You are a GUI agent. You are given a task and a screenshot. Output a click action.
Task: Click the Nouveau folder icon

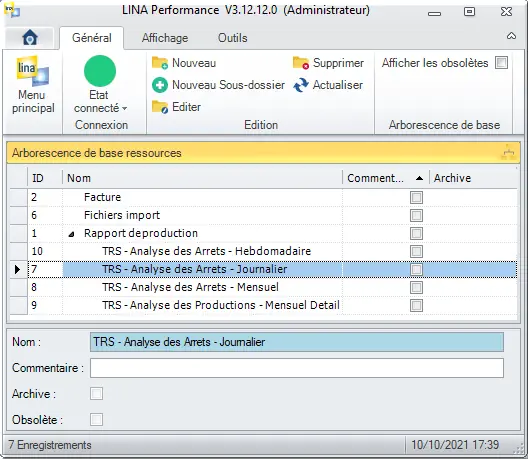[x=160, y=63]
